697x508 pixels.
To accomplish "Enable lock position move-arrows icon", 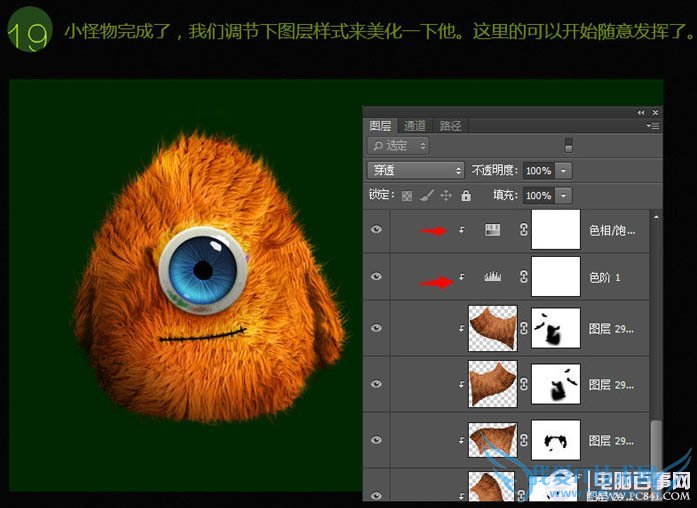I will [445, 195].
